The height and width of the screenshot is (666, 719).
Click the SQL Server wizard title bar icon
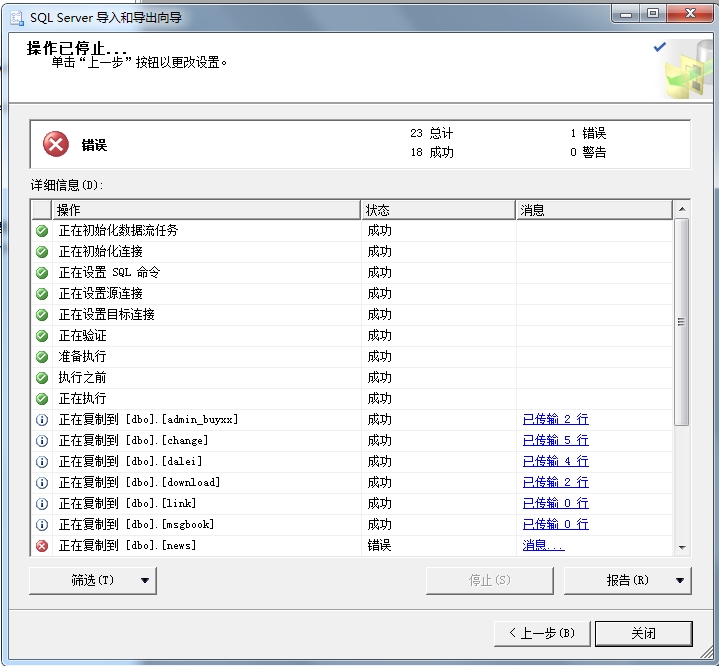click(x=16, y=17)
